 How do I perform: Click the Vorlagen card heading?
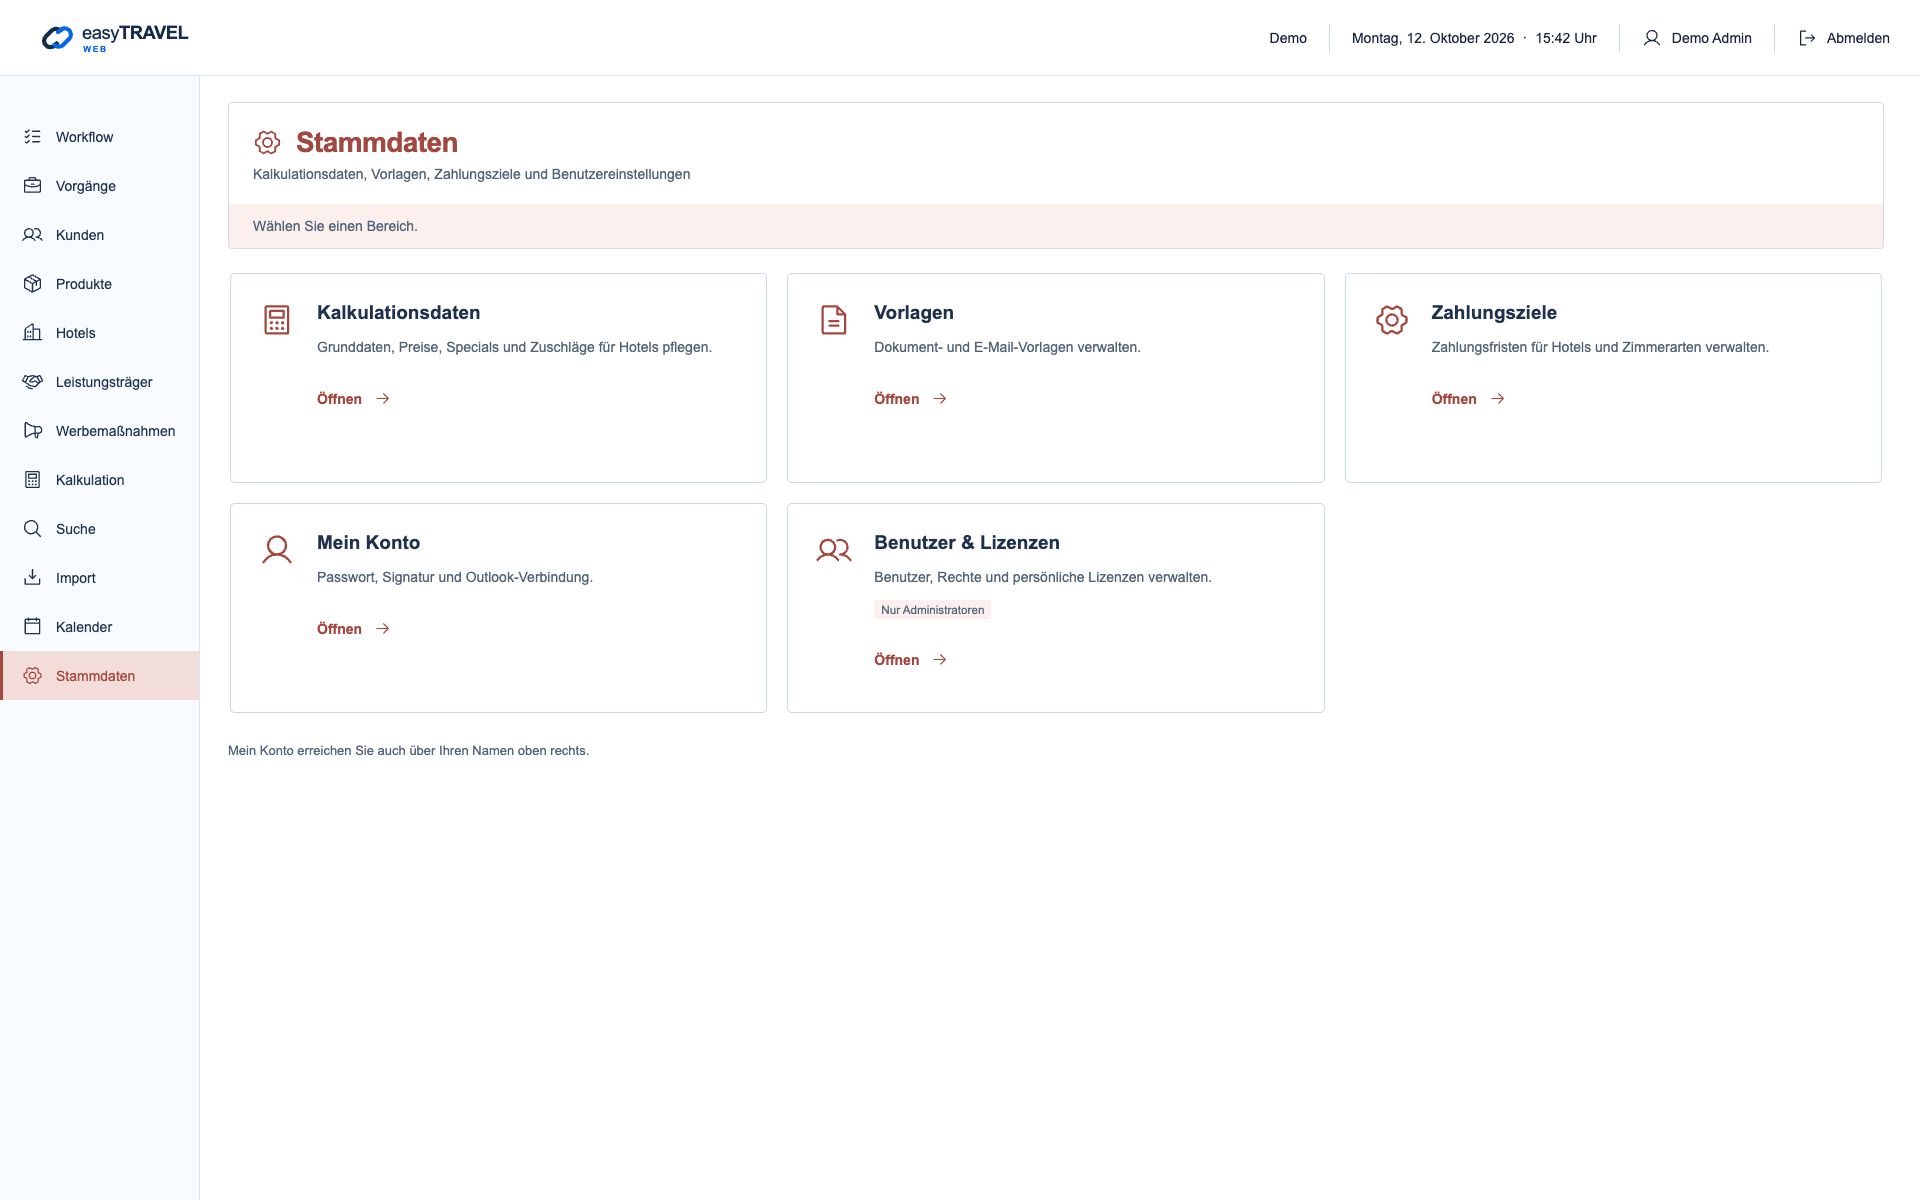(914, 313)
